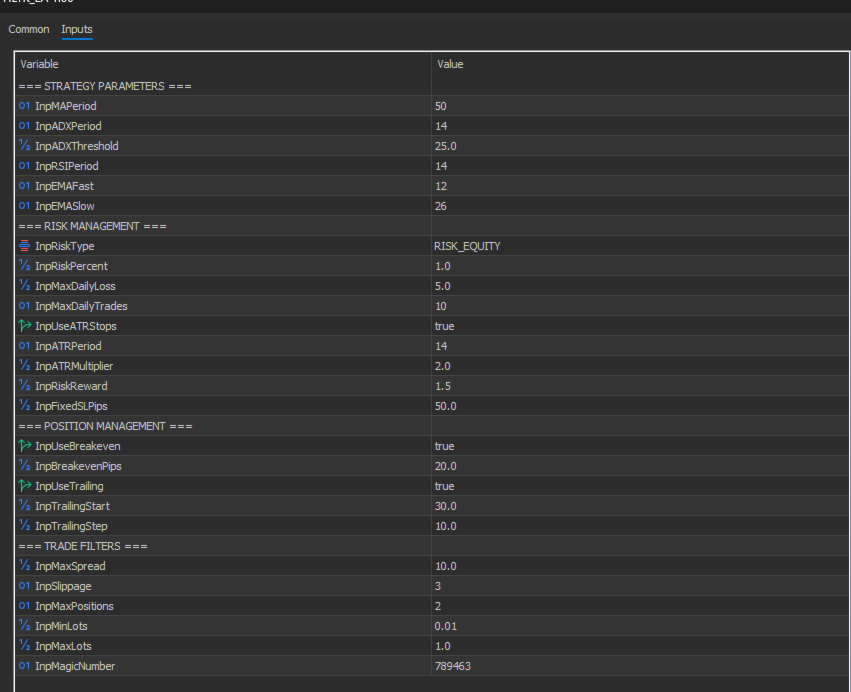Click the double-type icon beside InpTrailingStart
Image resolution: width=851 pixels, height=692 pixels.
tap(24, 506)
